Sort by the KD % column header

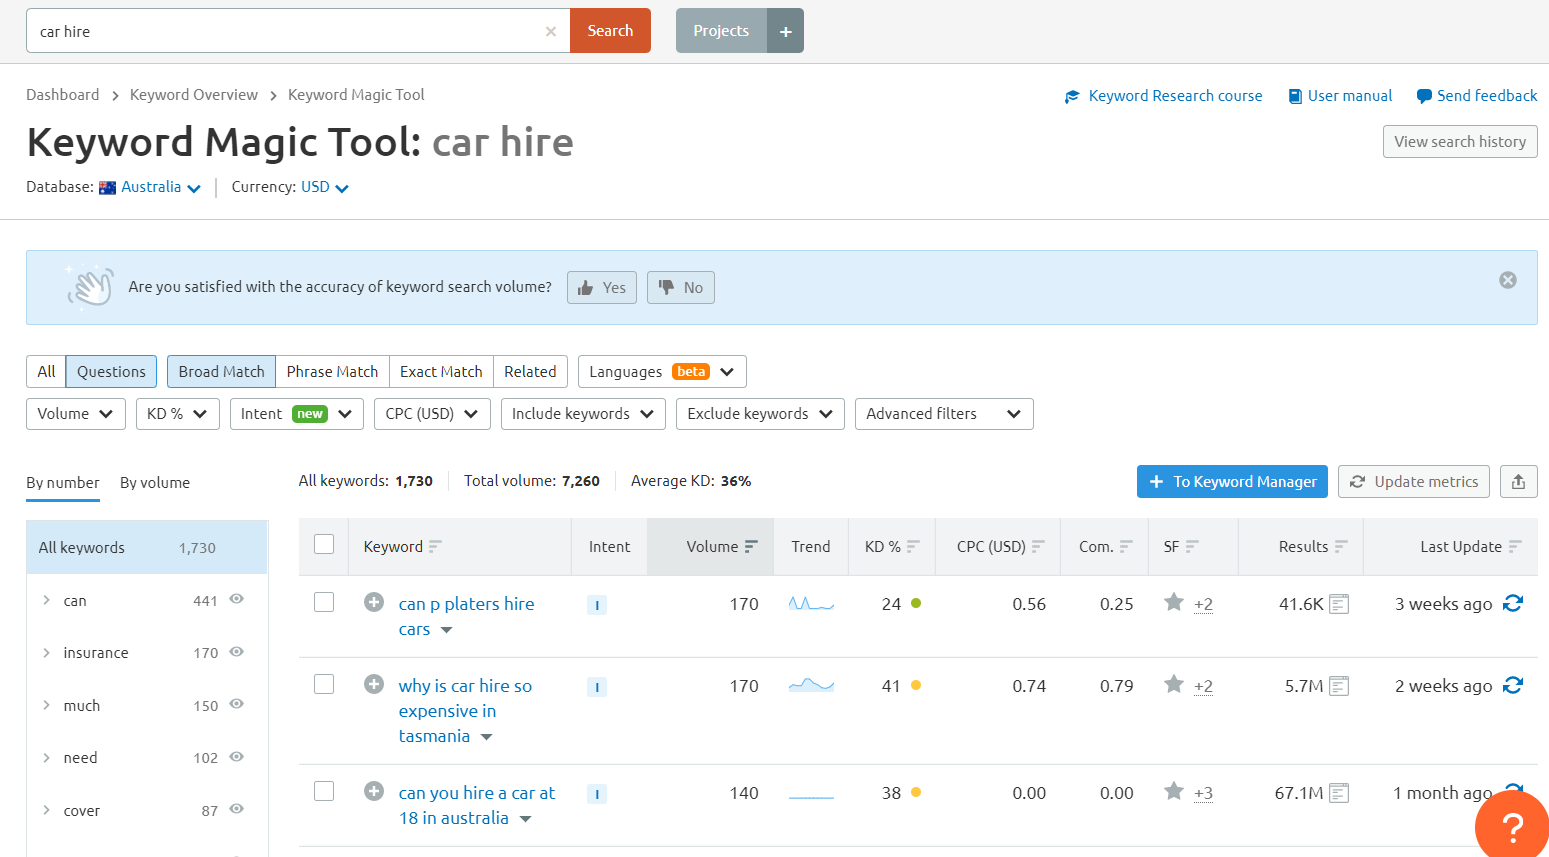tap(892, 546)
